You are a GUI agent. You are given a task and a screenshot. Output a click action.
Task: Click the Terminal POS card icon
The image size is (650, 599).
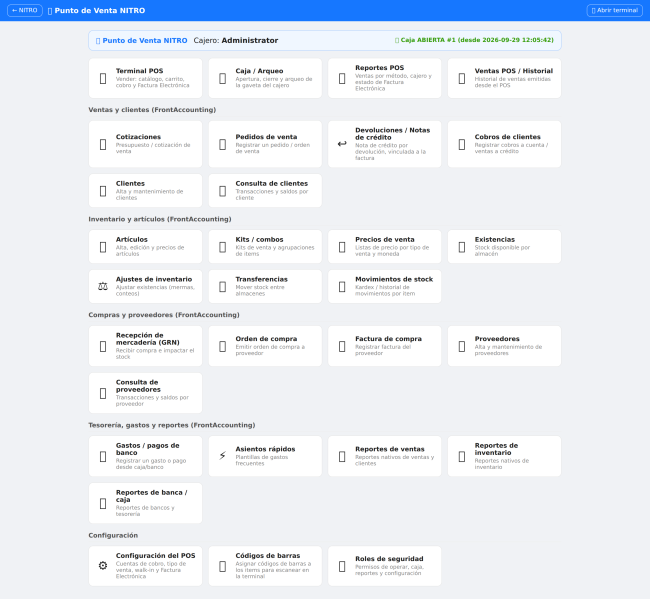pyautogui.click(x=103, y=78)
